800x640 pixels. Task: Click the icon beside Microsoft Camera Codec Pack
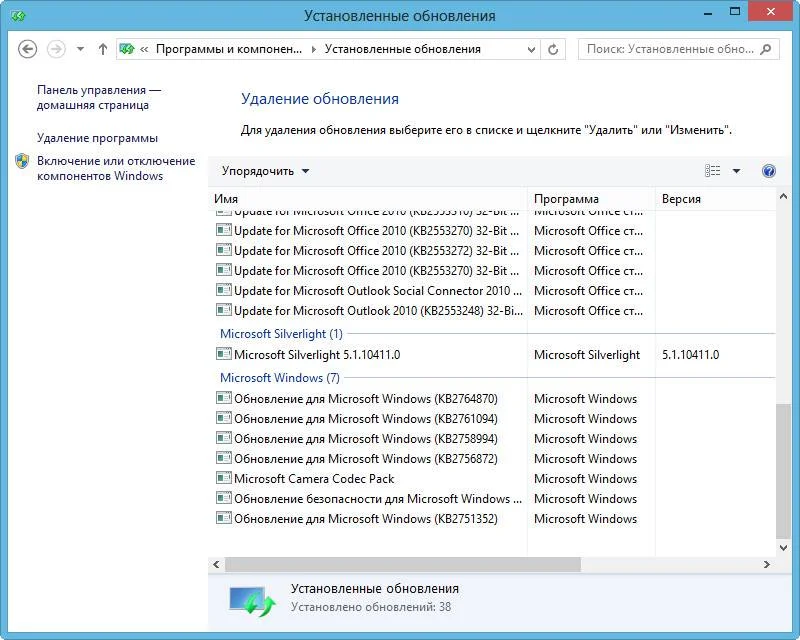(223, 478)
